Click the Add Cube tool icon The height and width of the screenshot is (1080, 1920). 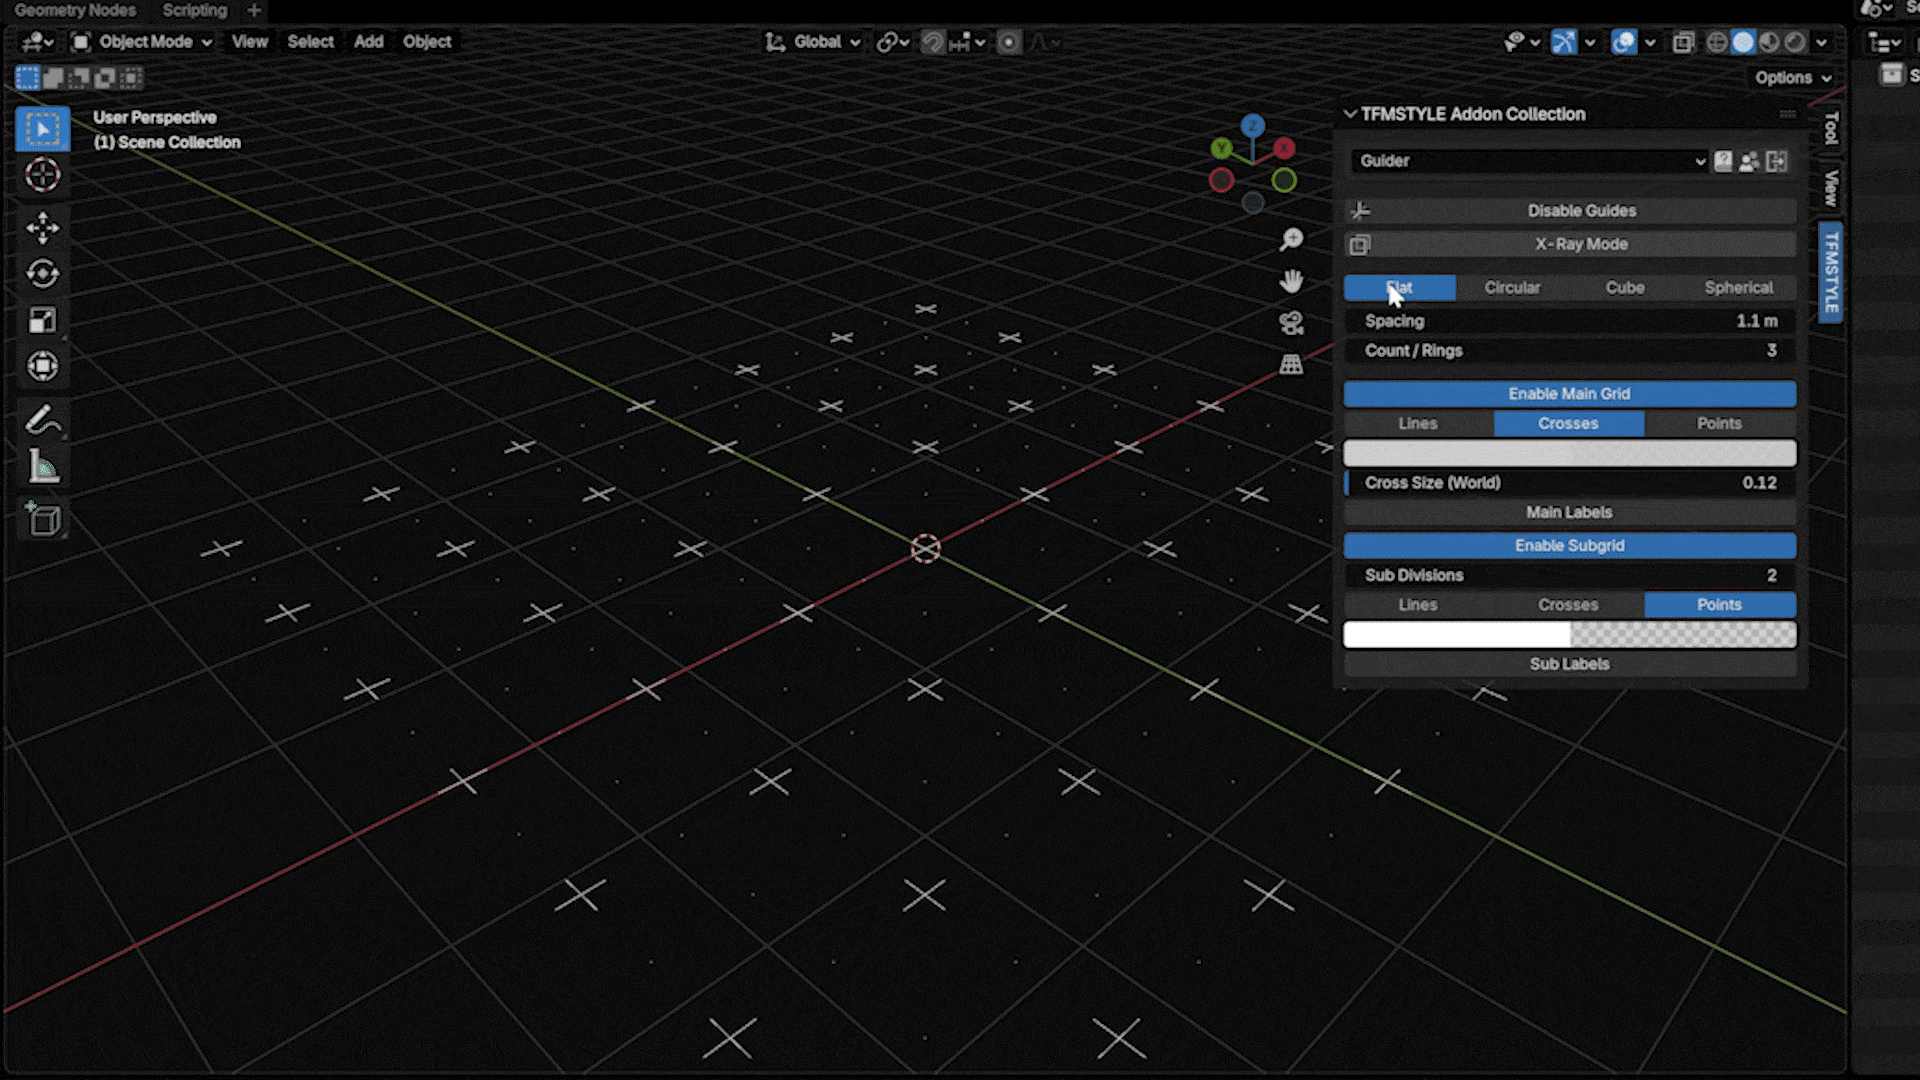(42, 519)
